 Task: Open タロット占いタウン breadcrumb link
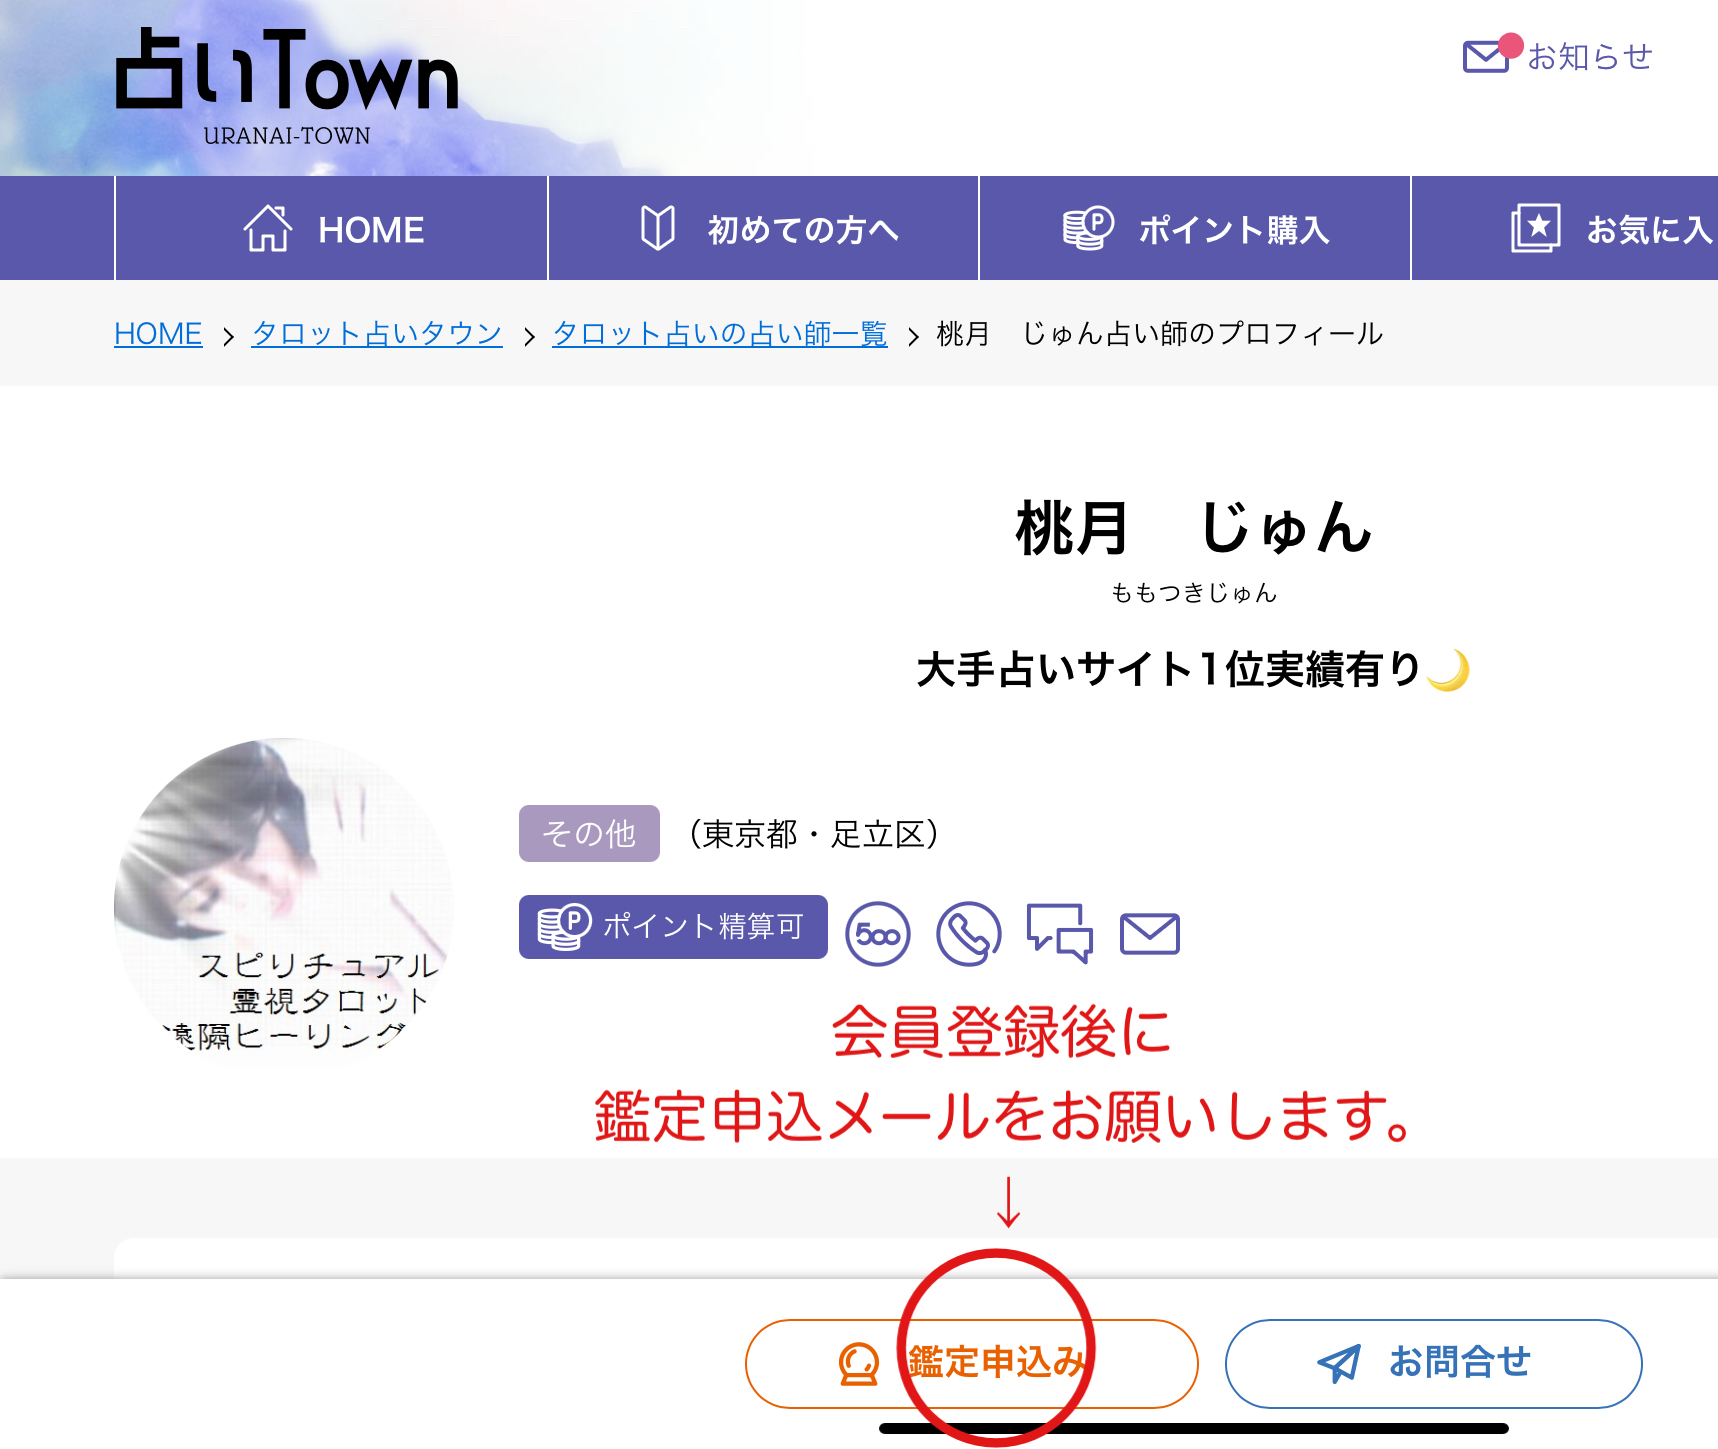[x=377, y=334]
